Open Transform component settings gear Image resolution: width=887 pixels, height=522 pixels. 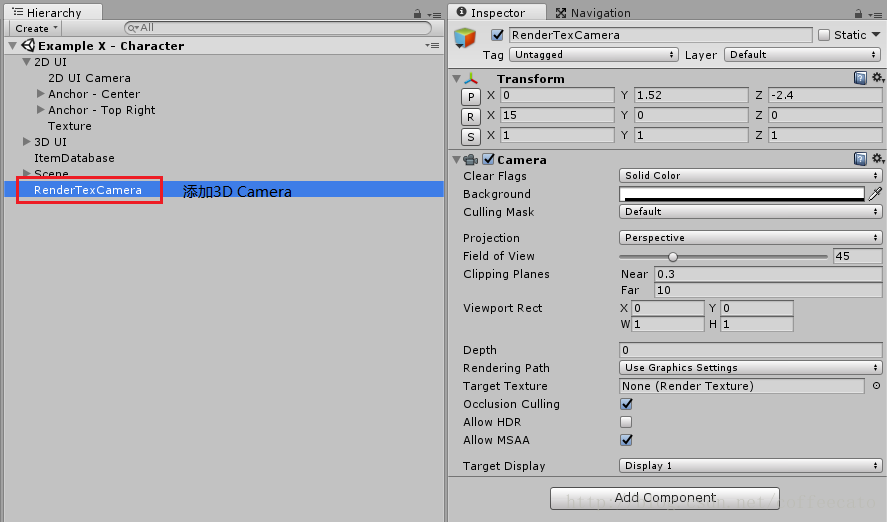coord(877,77)
